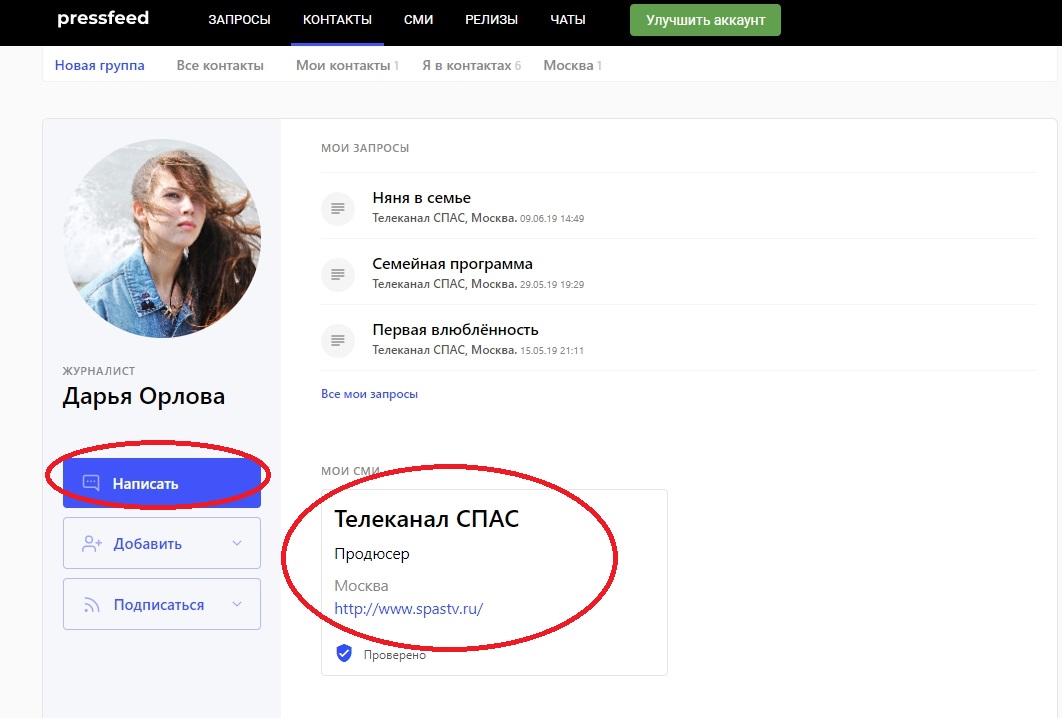Click document icon beside Первая влюблённость
This screenshot has width=1062, height=718.
338,340
